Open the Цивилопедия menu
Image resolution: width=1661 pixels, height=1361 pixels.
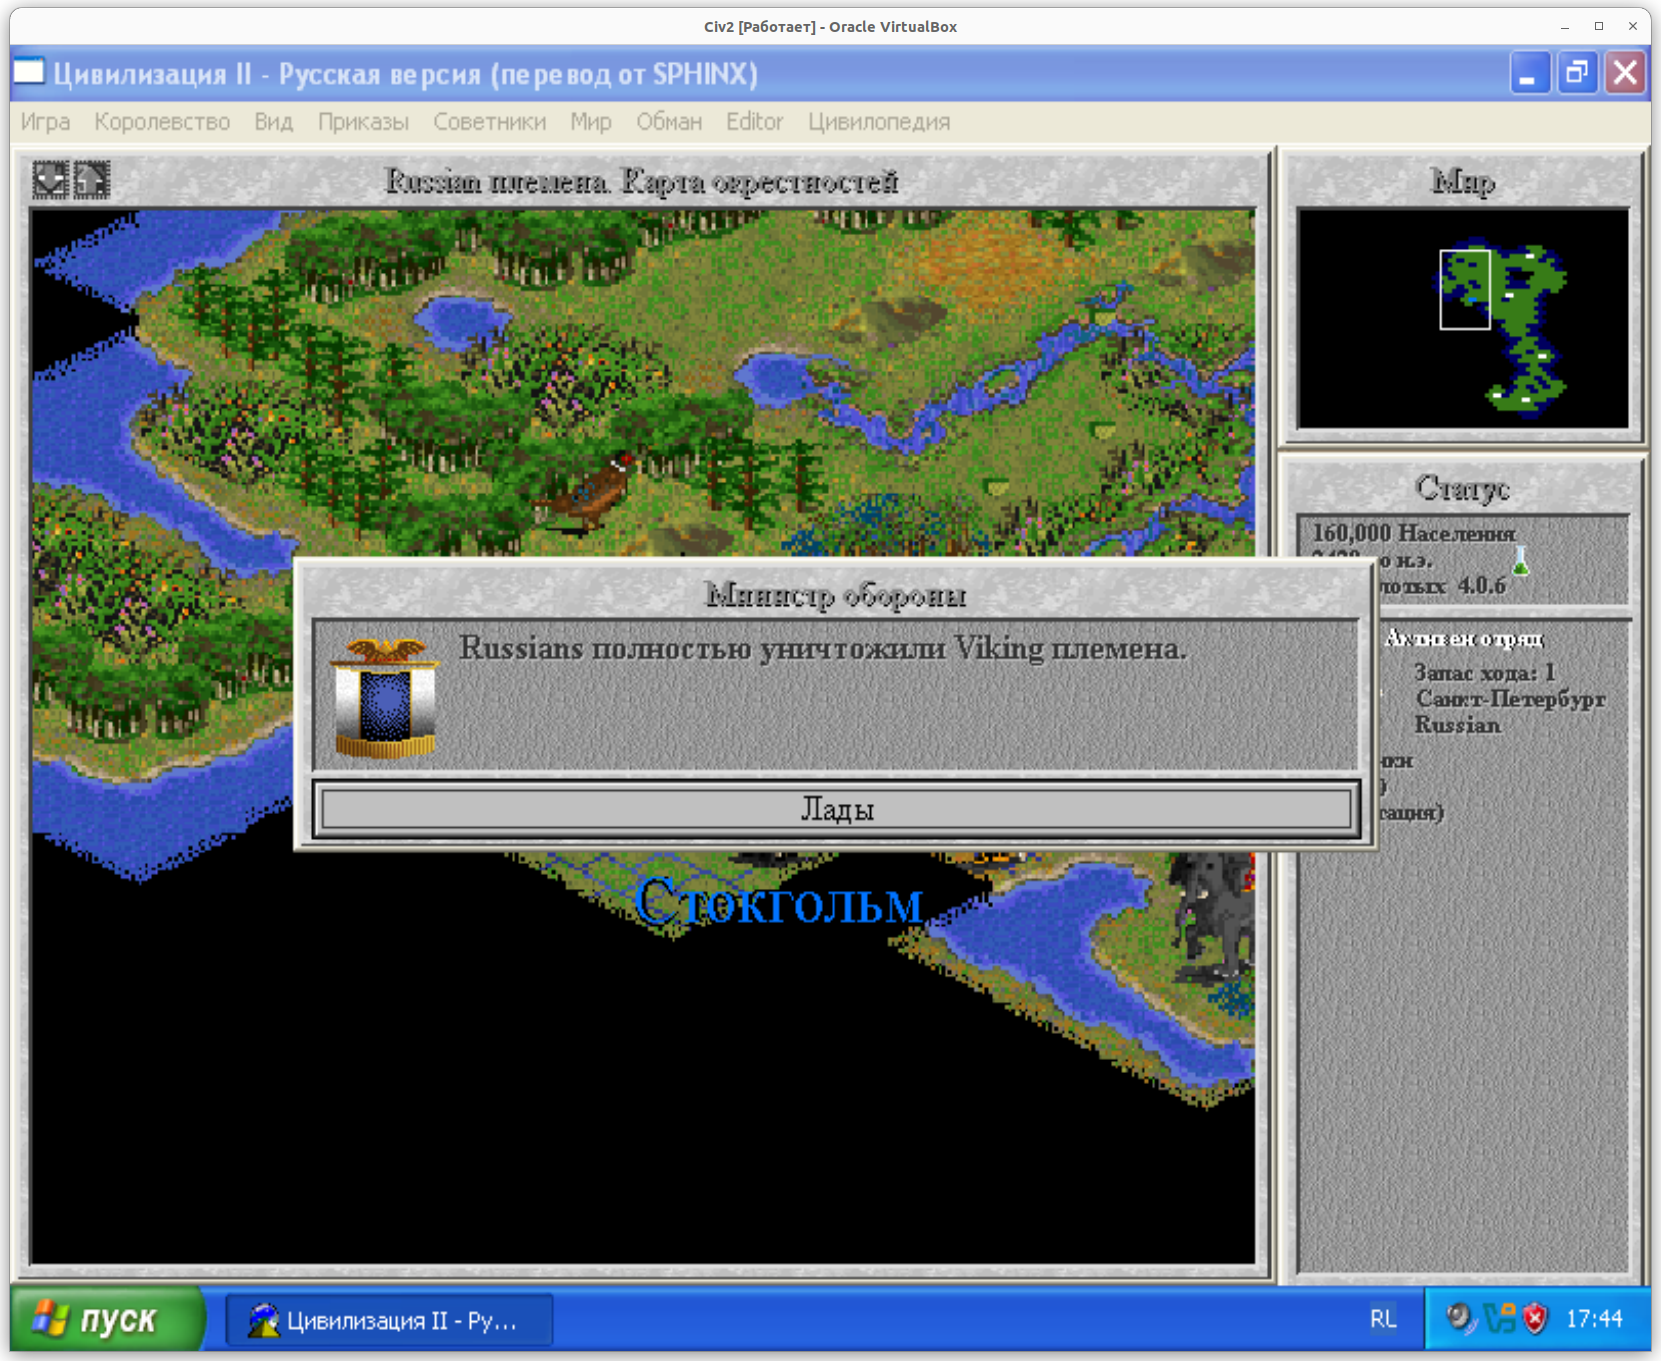pos(879,122)
